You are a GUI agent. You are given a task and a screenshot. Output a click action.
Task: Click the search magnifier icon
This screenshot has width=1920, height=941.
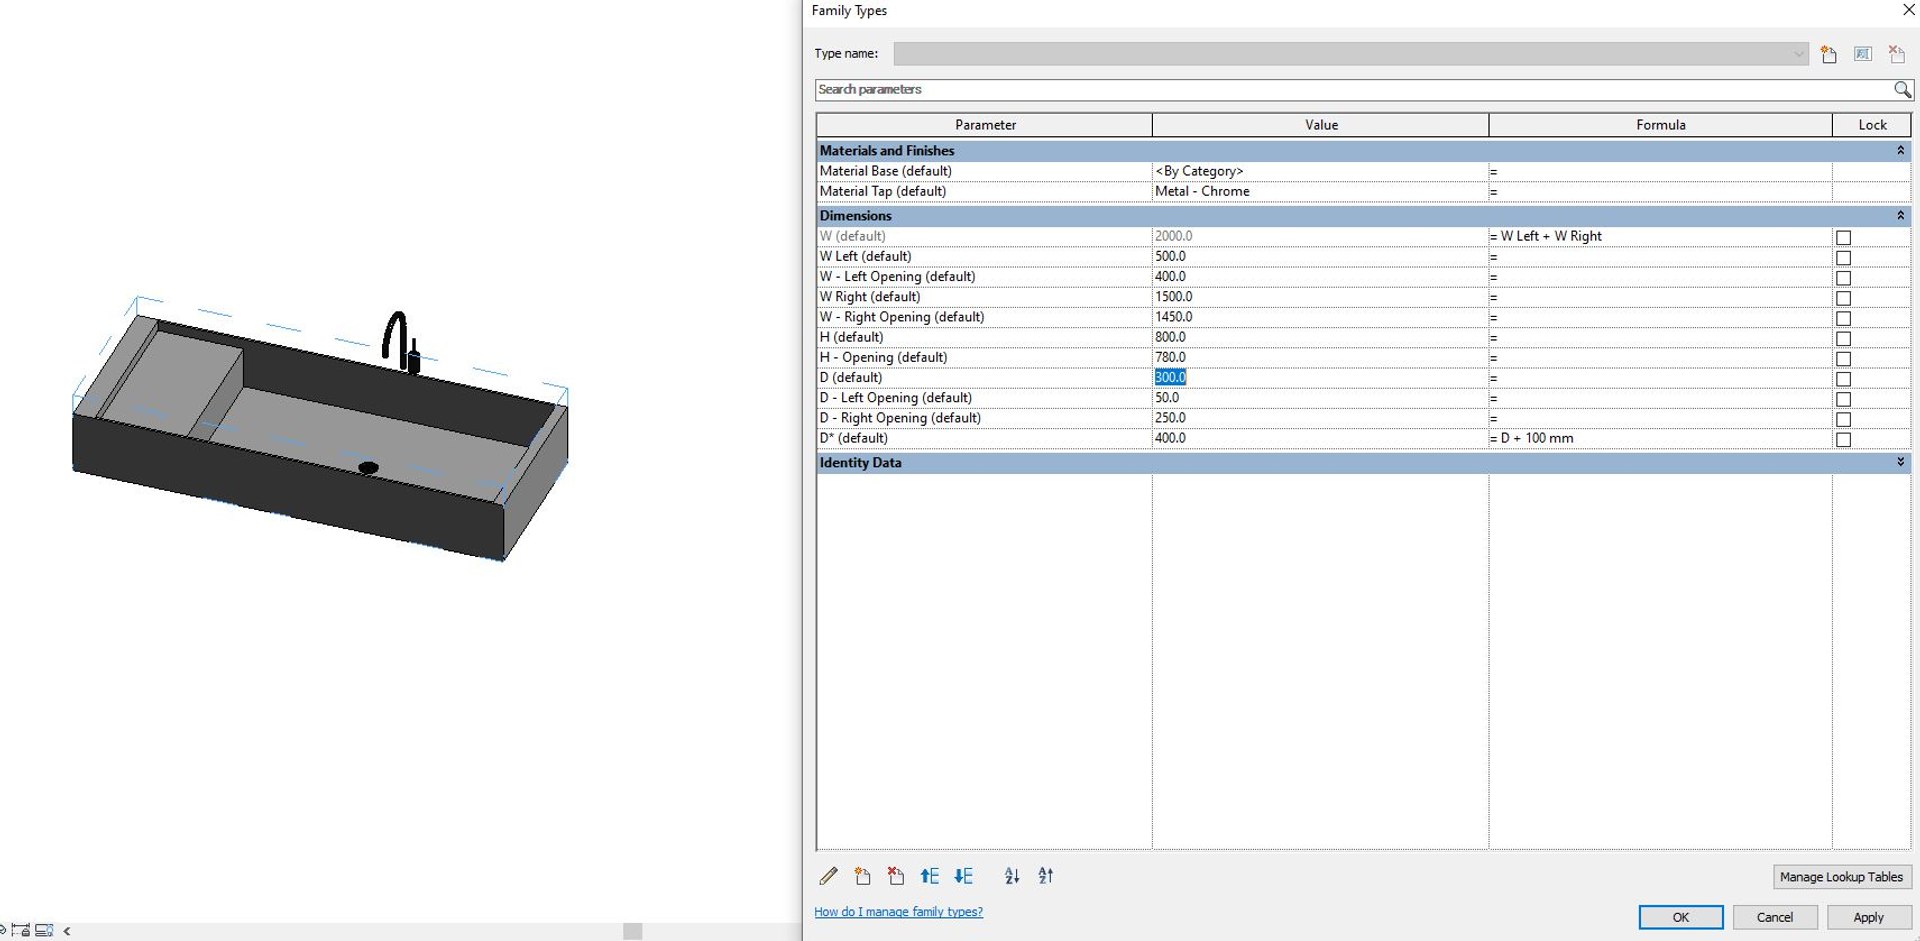1902,90
